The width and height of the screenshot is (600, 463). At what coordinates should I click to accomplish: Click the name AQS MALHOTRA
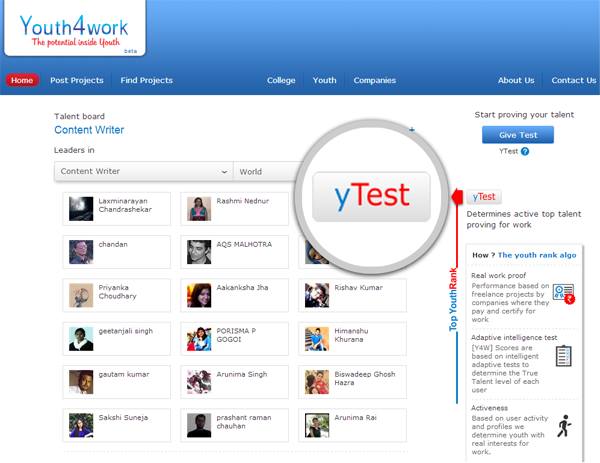coord(244,244)
